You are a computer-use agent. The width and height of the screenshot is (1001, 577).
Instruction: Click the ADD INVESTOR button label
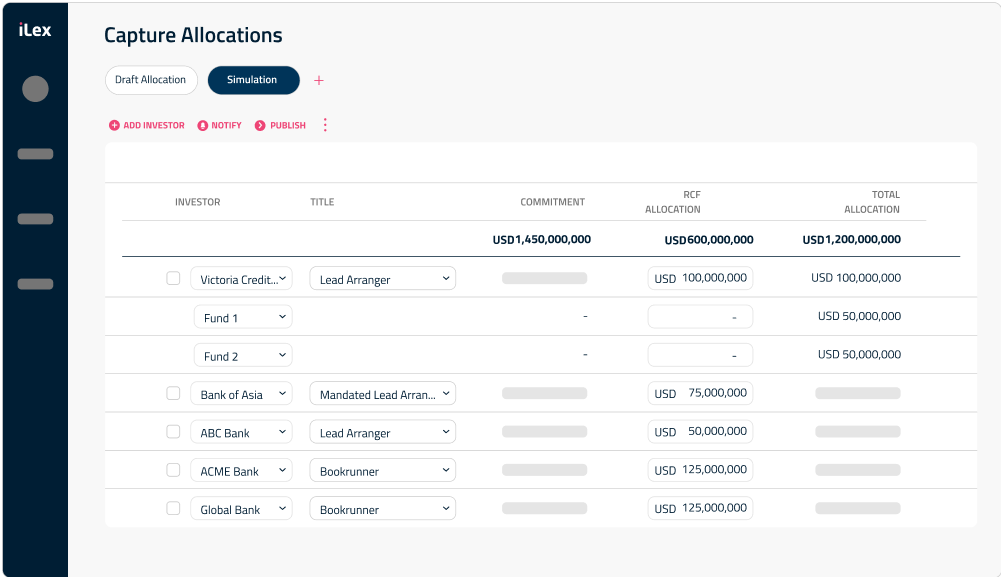click(154, 126)
